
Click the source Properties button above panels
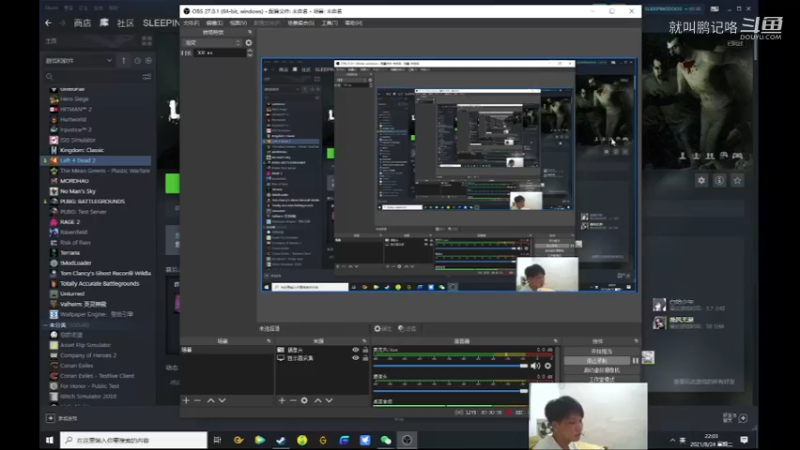pos(383,329)
